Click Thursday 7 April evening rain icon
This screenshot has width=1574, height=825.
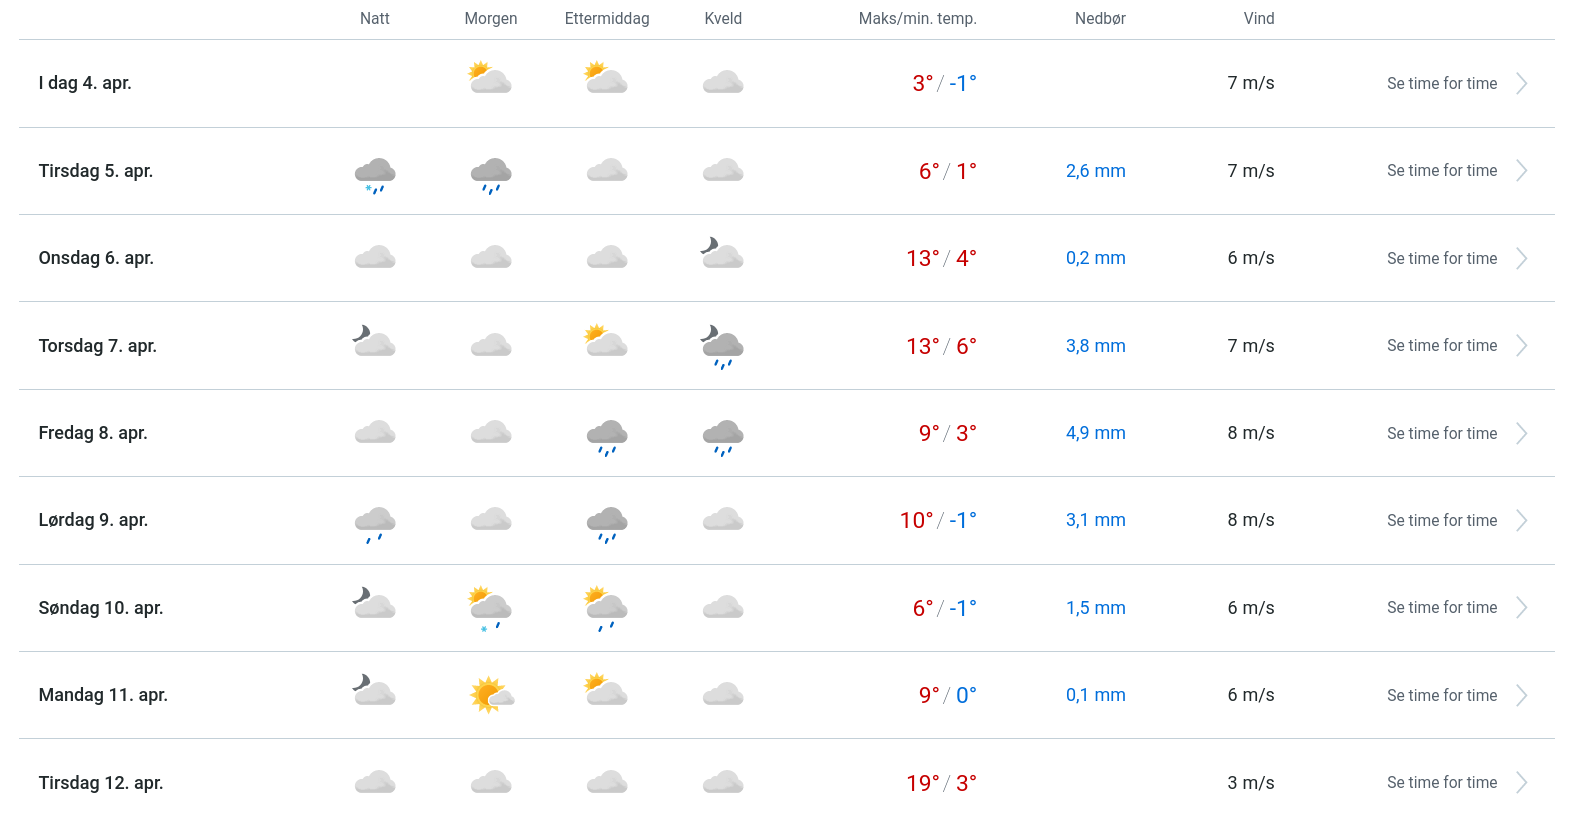722,347
